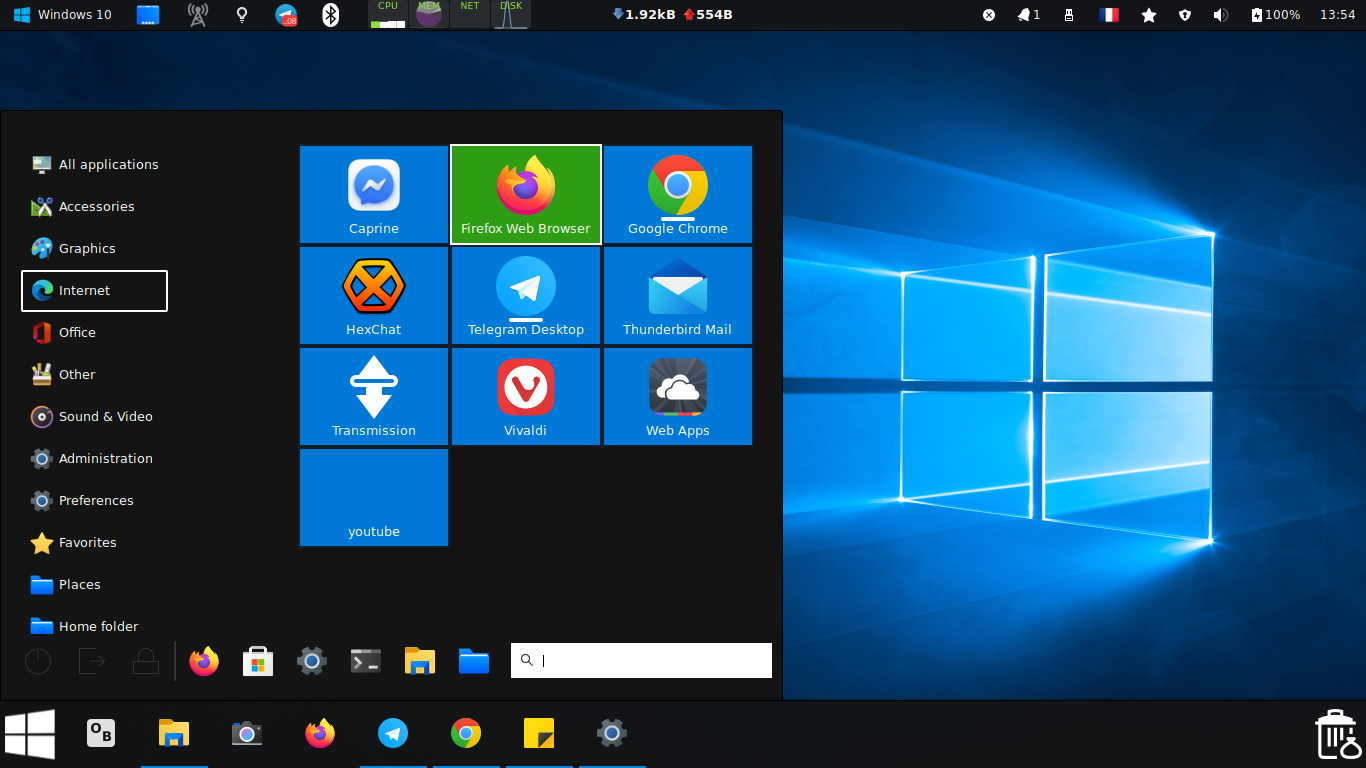Select All applications category
This screenshot has width=1366, height=768.
[95, 164]
